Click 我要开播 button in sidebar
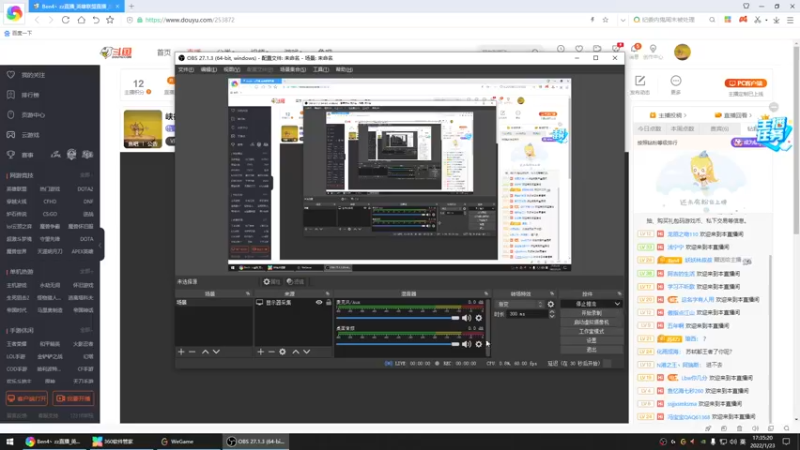 coord(73,398)
